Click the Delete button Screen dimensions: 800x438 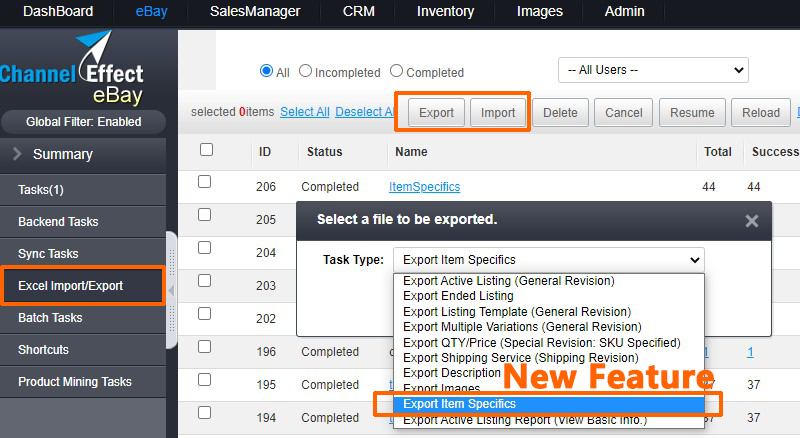(x=560, y=112)
